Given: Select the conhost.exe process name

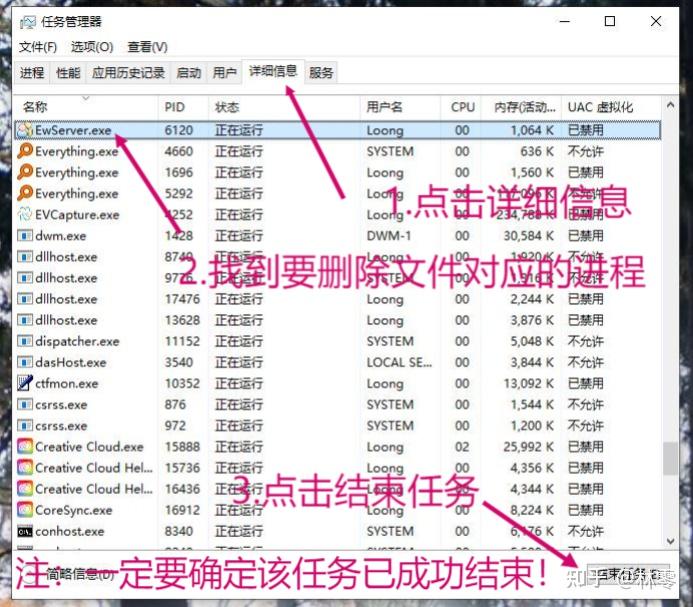Looking at the screenshot, I should [x=70, y=531].
